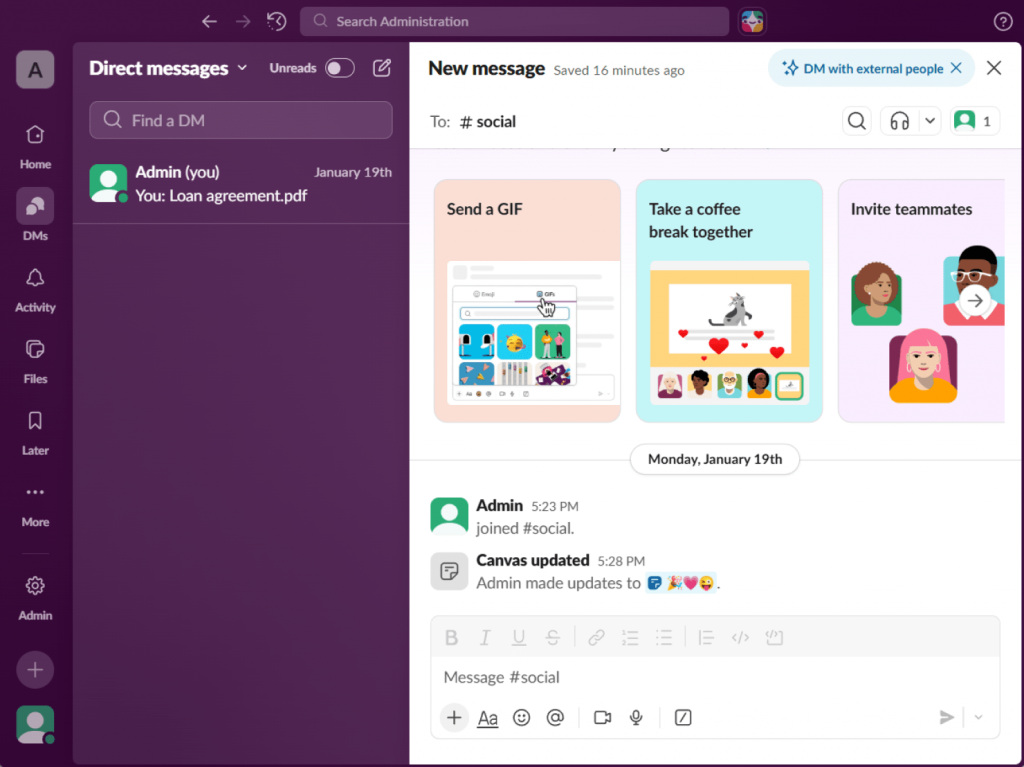
Task: Open the colorful app icon beside search
Action: (752, 22)
